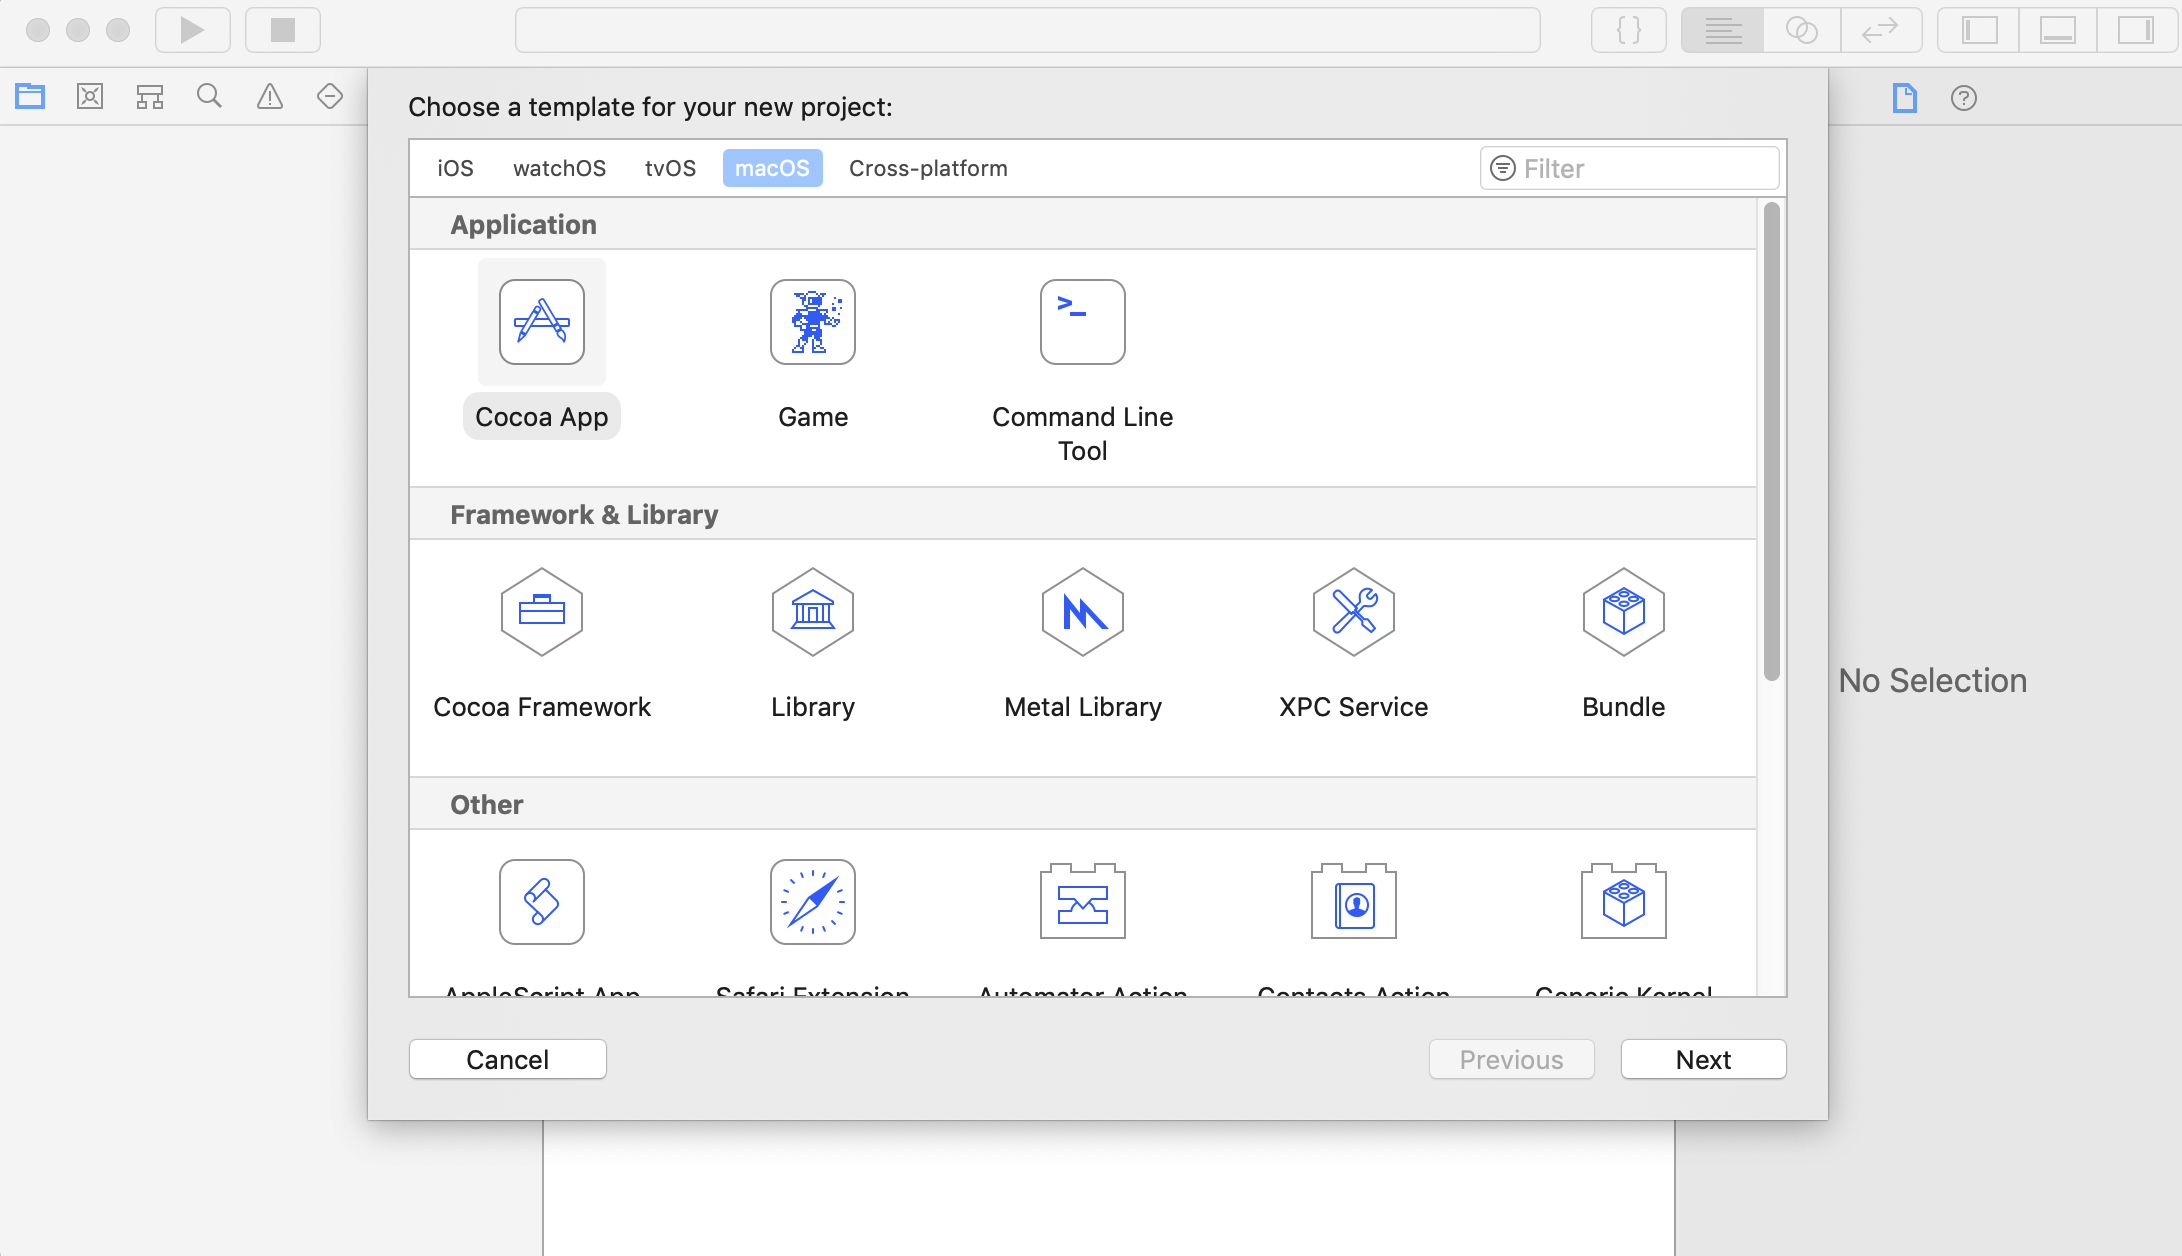Choose the Command Line Tool template
Viewport: 2182px width, 1256px height.
[x=1082, y=322]
